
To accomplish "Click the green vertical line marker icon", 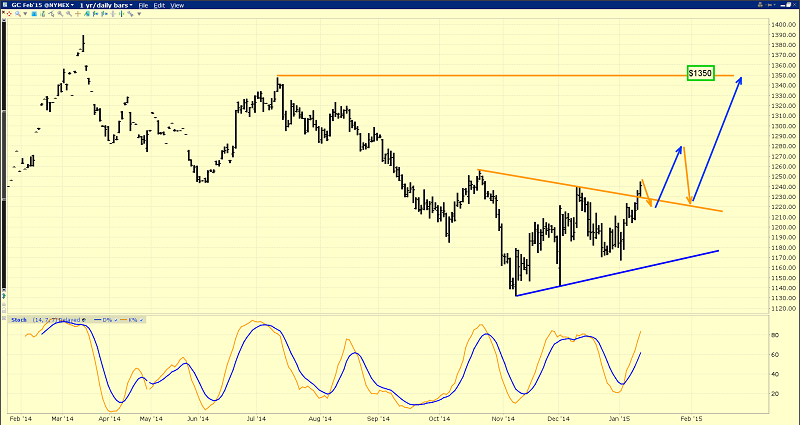I will pos(121,14).
